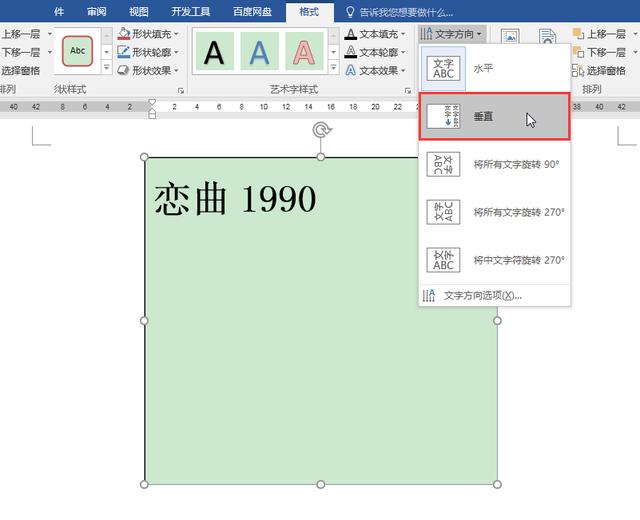640x520 pixels.
Task: Click 下移一层 at the left edge
Action: pyautogui.click(x=21, y=52)
